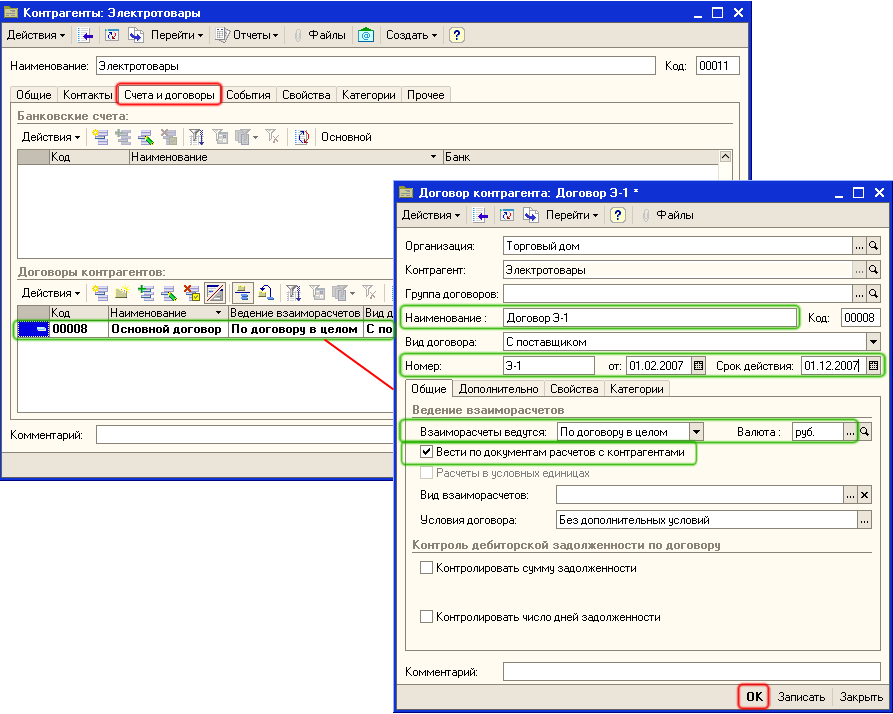
Task: Click edit contract pencil icon in Договоры toolbar
Action: 169,293
